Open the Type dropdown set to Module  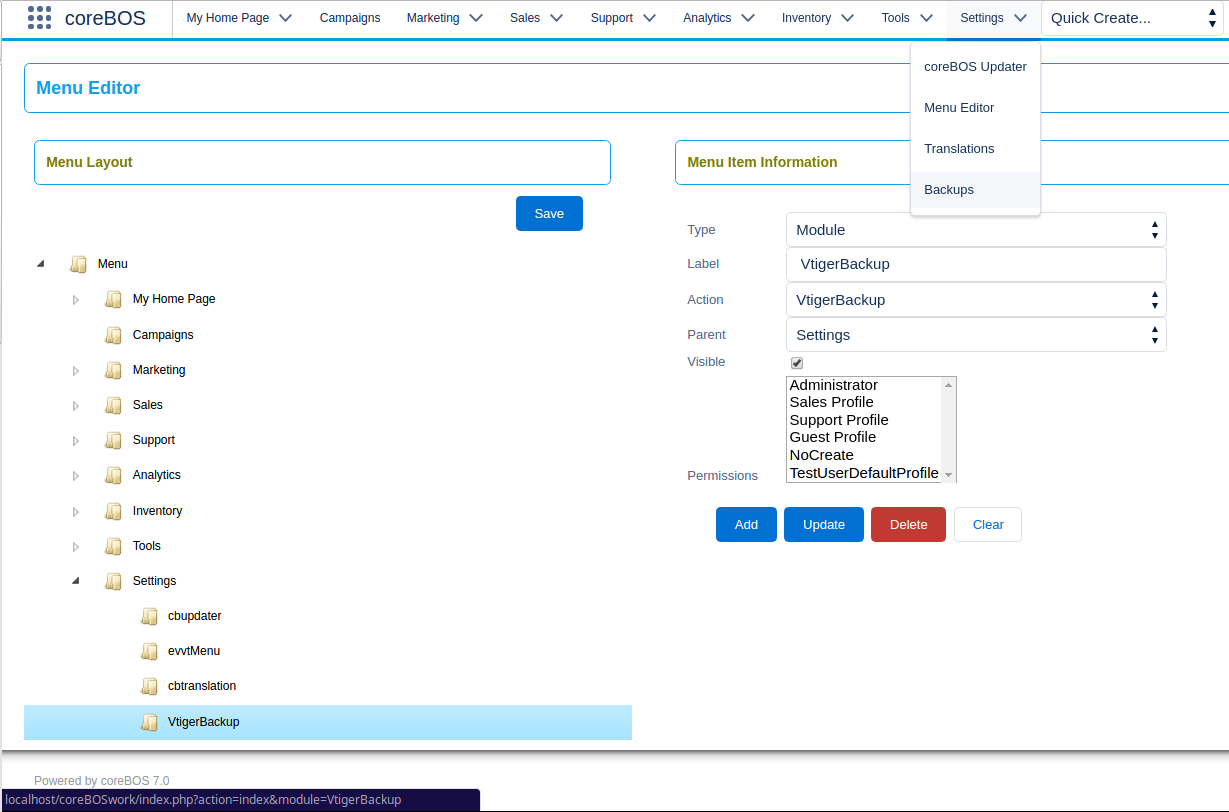tap(975, 230)
